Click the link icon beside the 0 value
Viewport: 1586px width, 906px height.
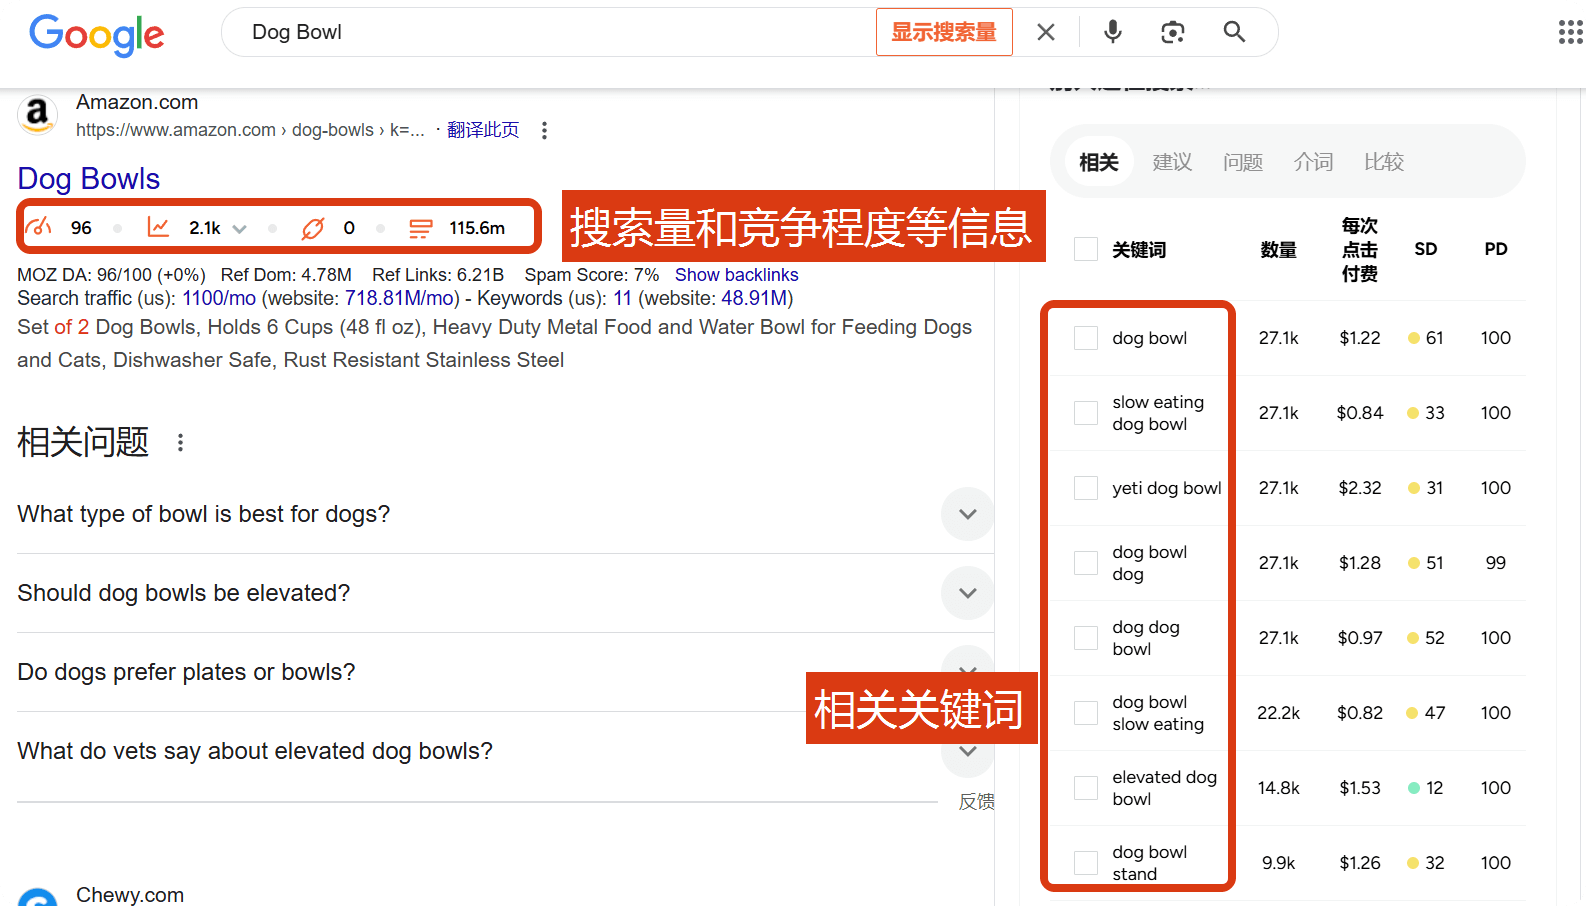(x=313, y=228)
